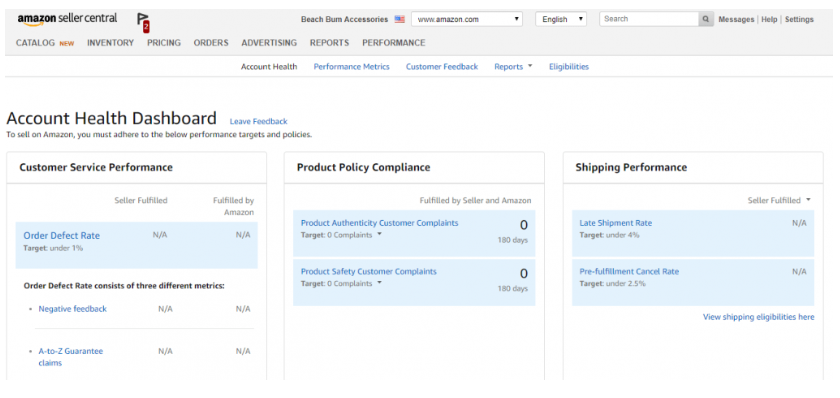The image size is (840, 398).
Task: Open the REPORTS top menu
Action: point(329,43)
